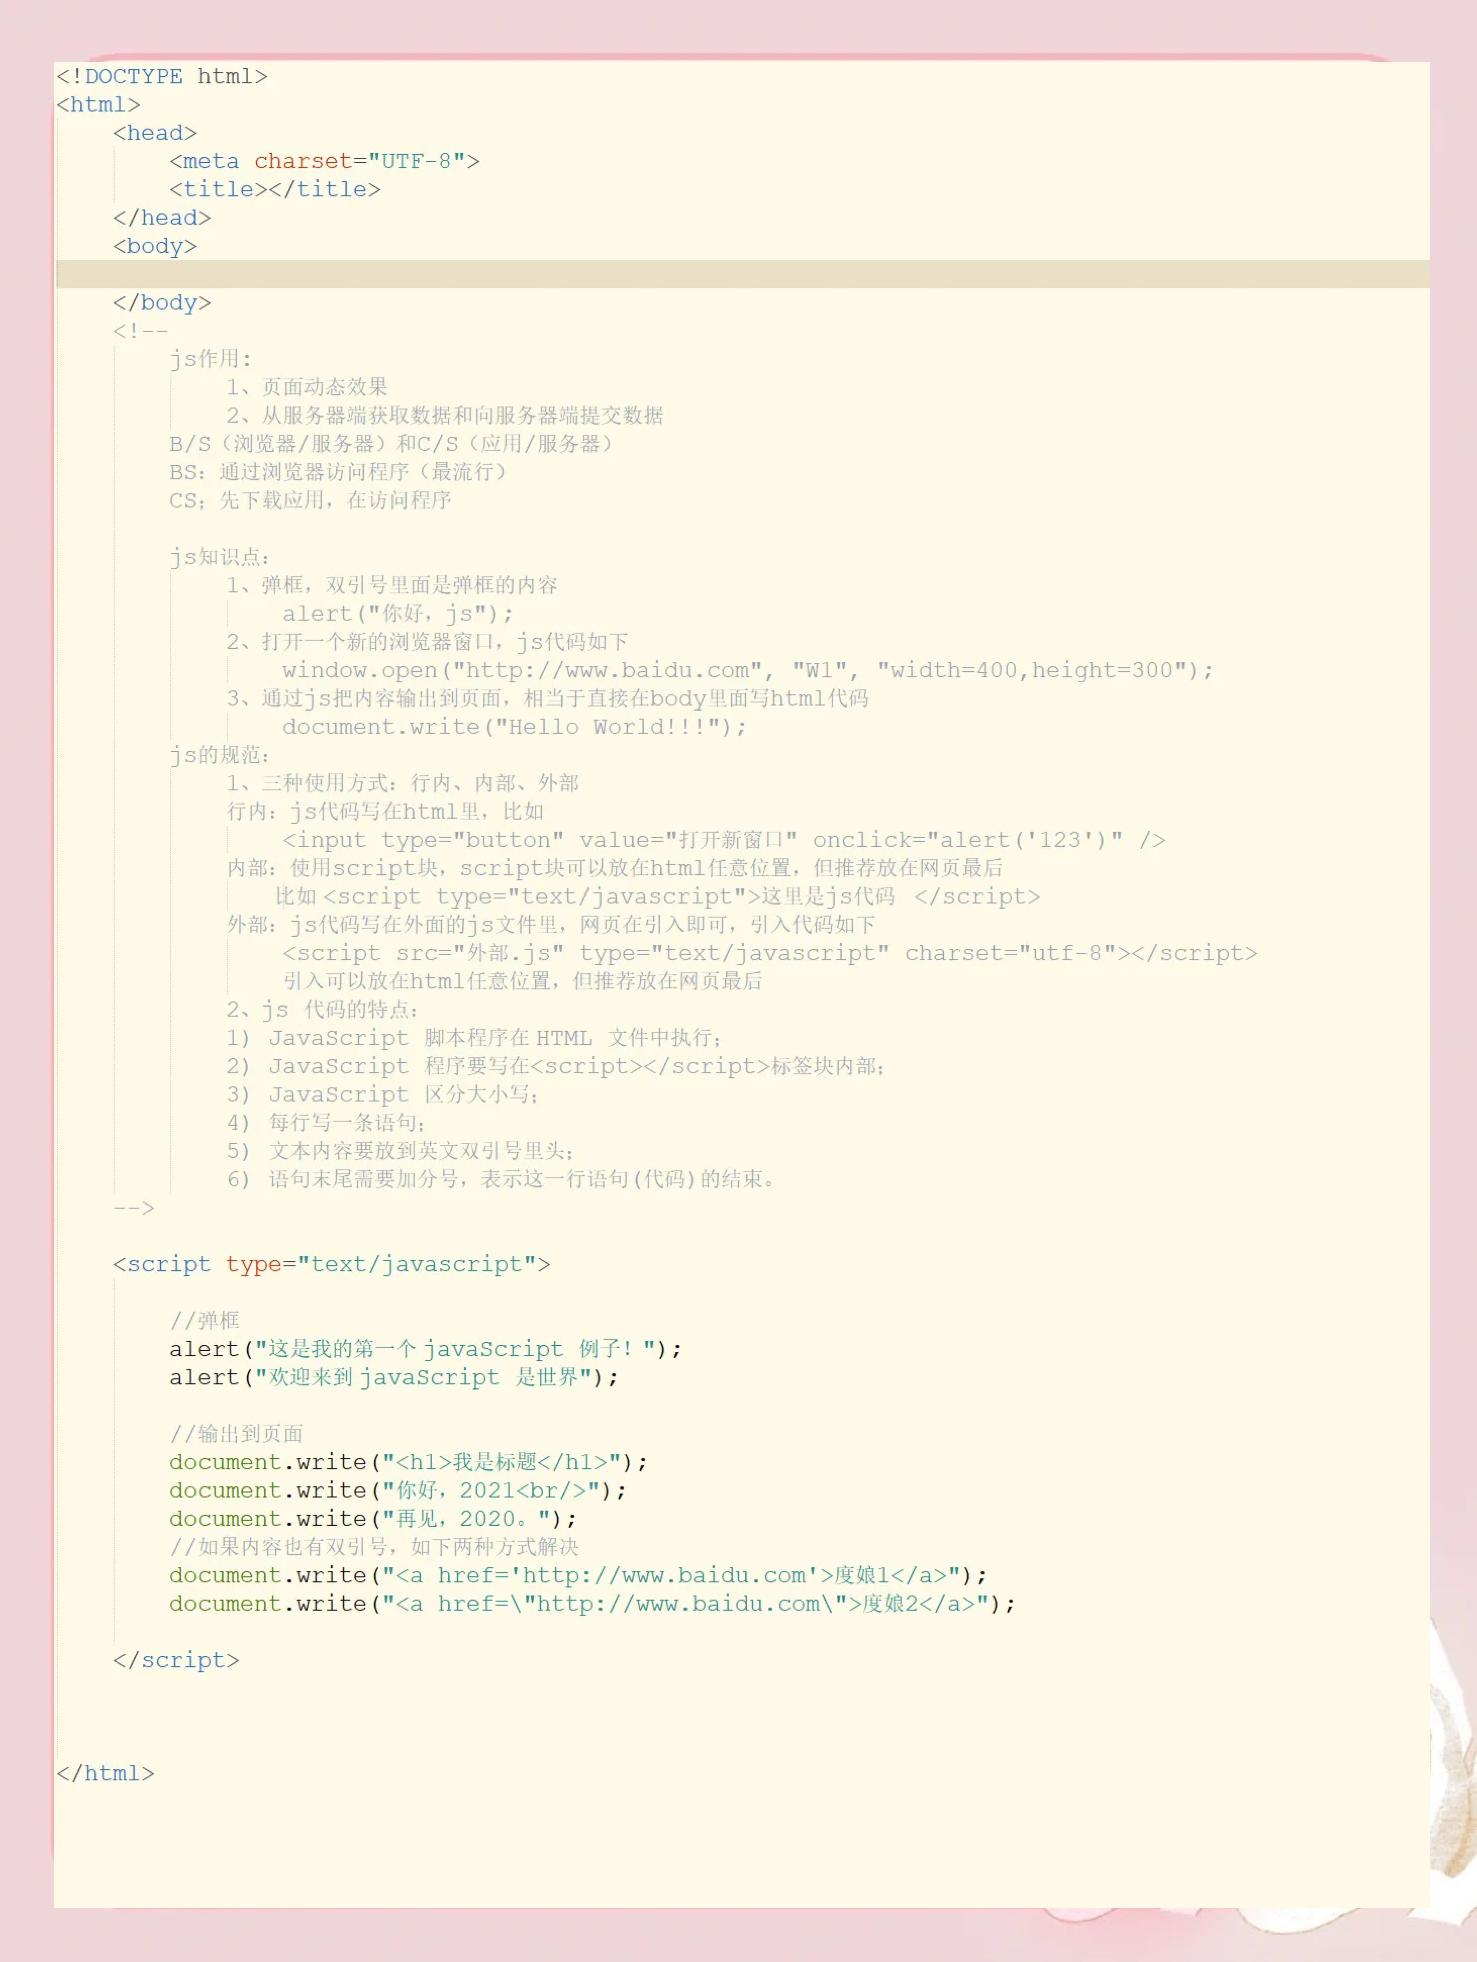
Task: Click the commented alert("你好，js") line
Action: pos(398,614)
